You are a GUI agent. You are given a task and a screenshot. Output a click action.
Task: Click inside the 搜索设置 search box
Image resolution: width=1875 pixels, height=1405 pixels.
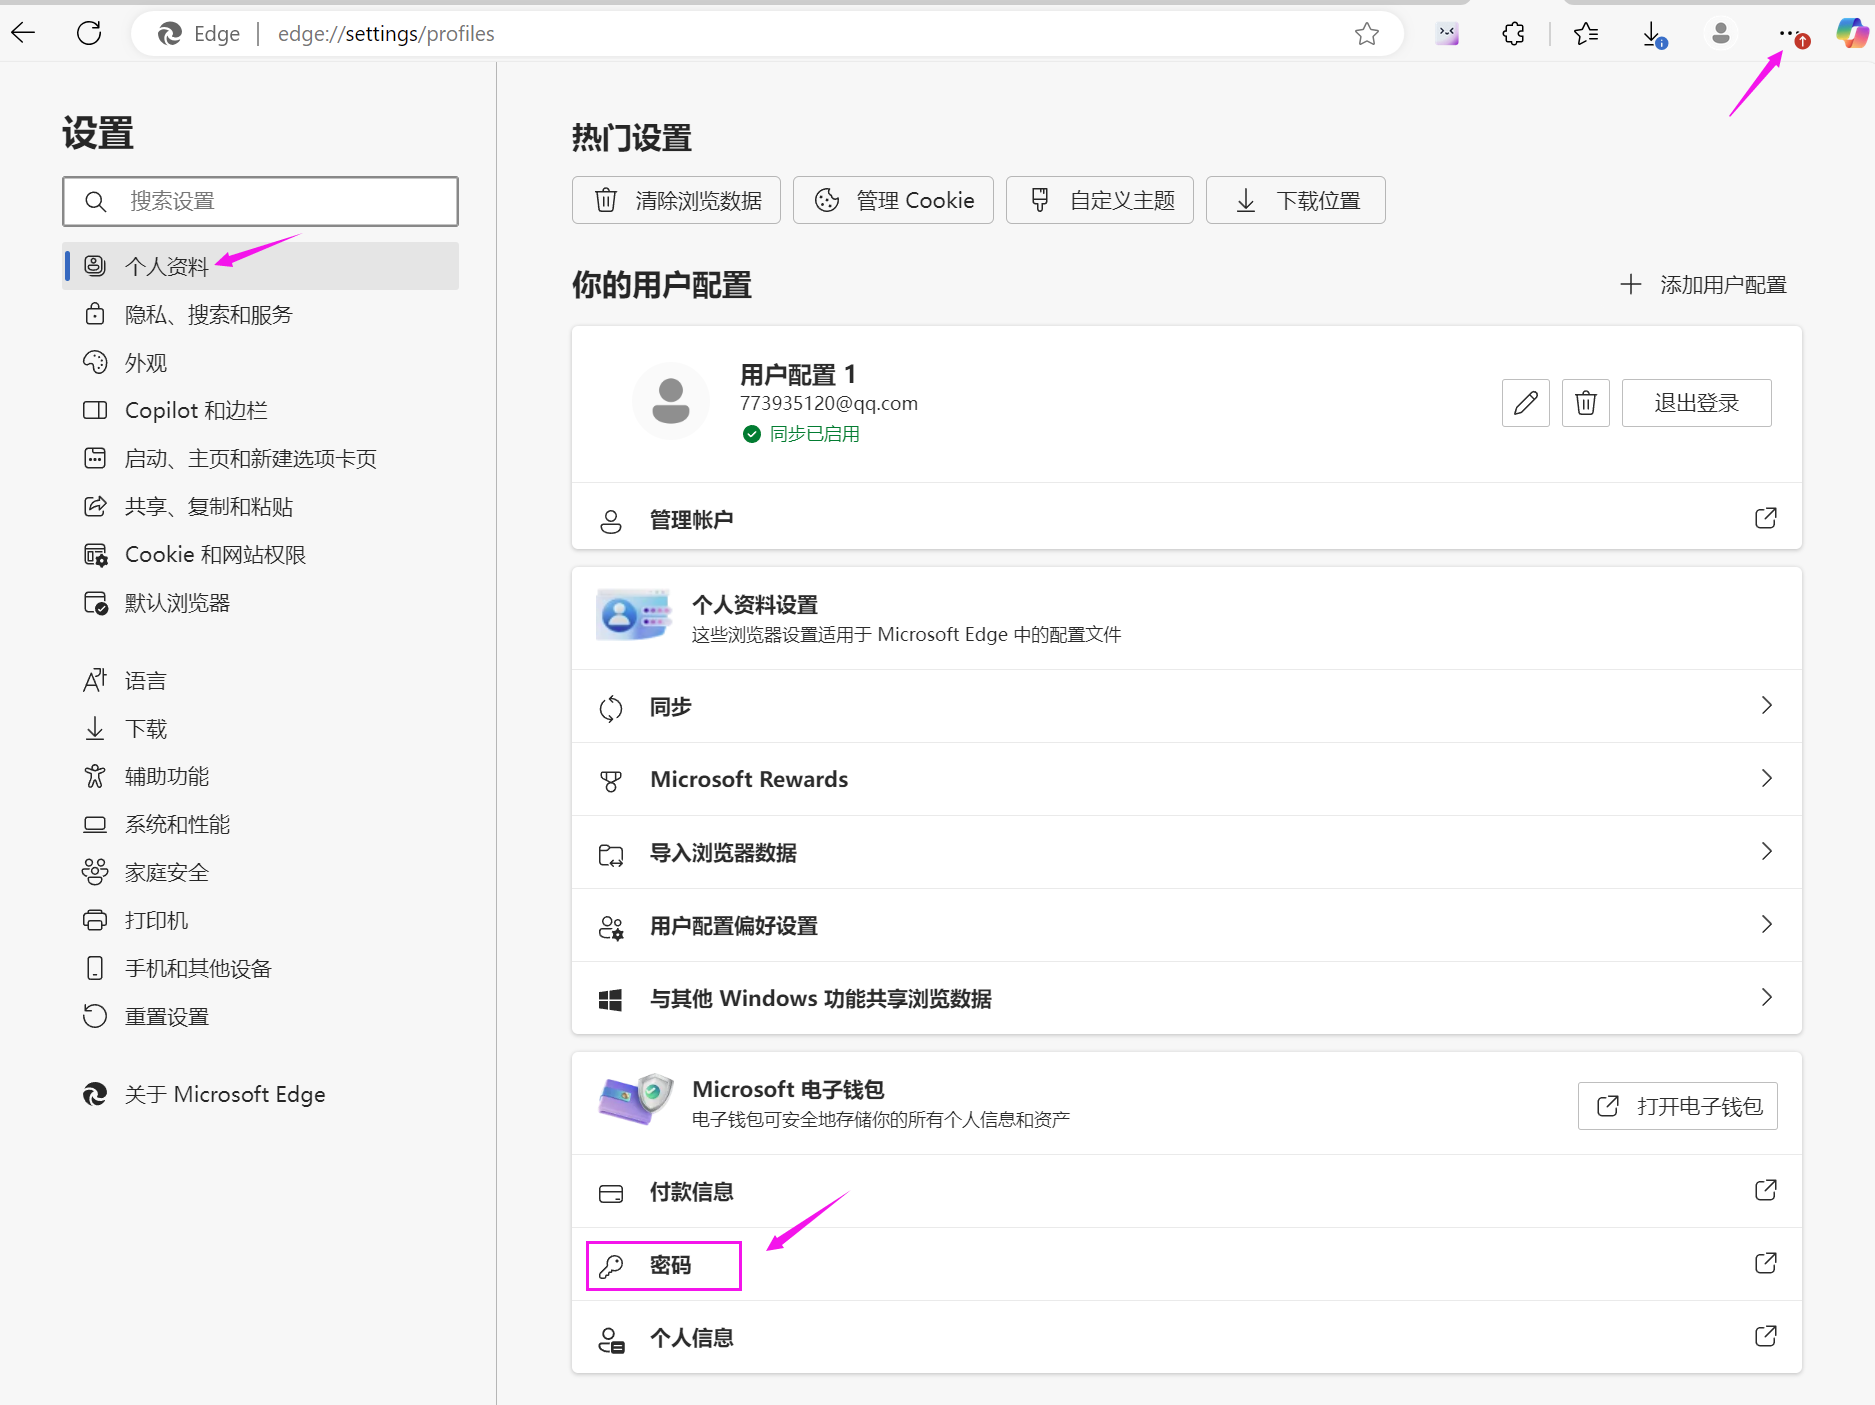[260, 201]
